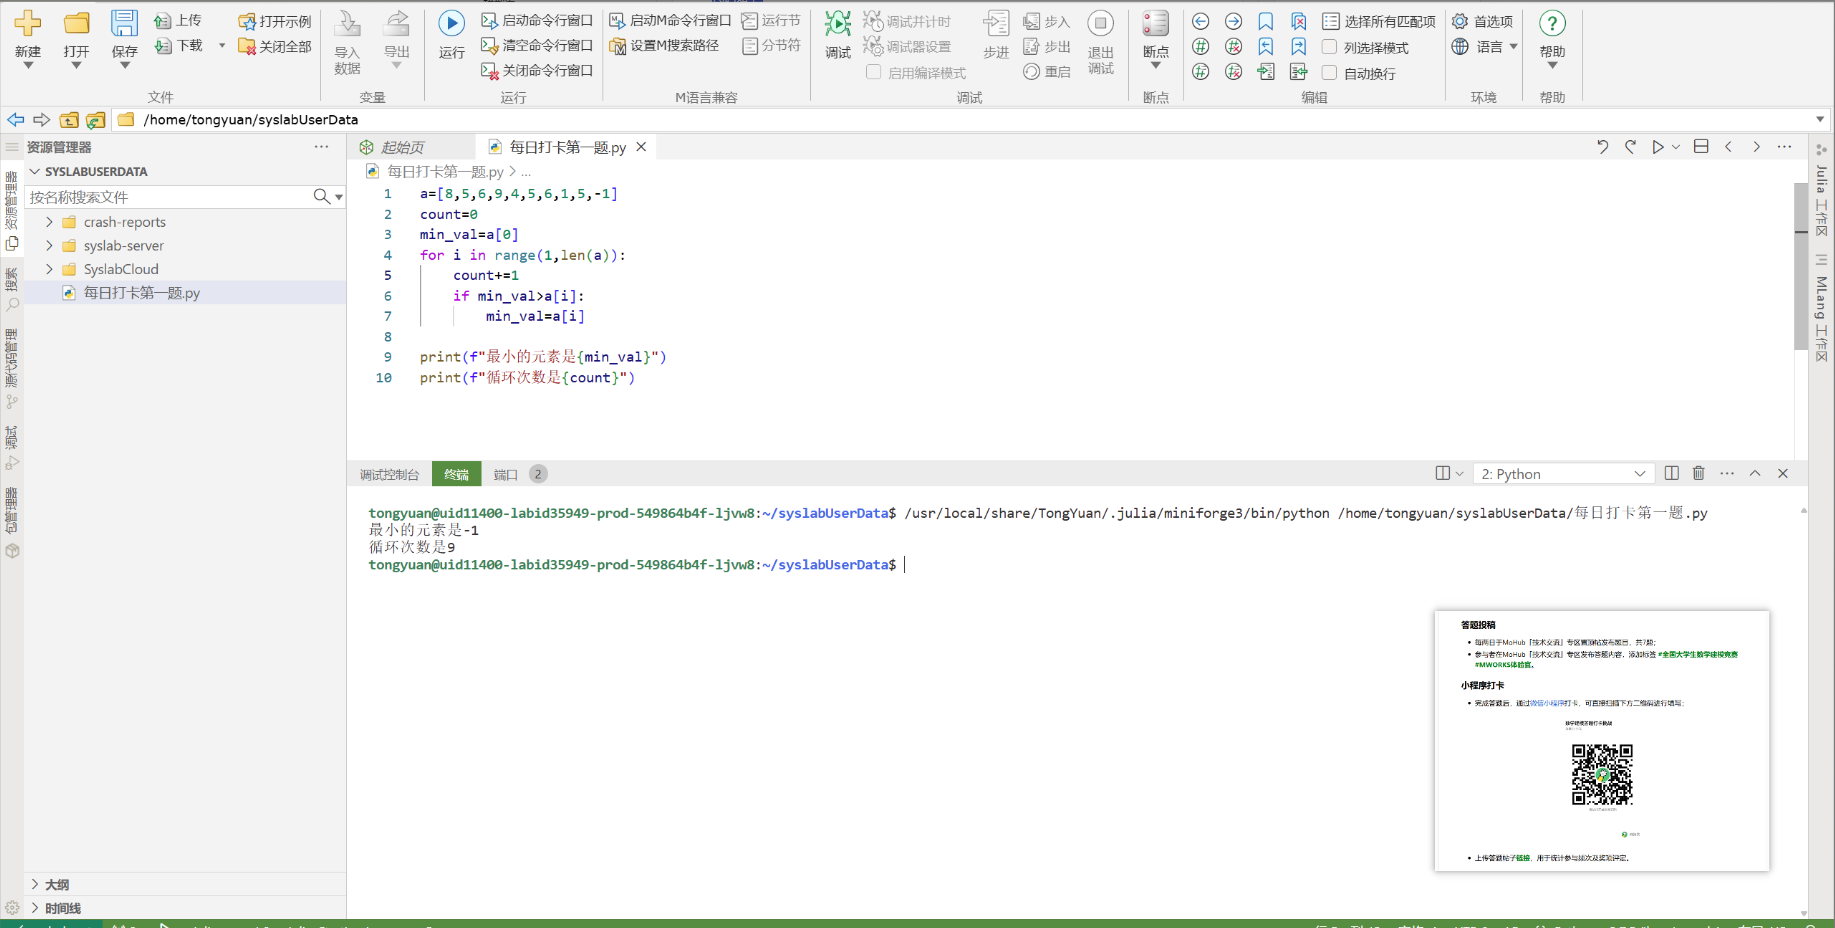Click 启动命令行窗口 button
This screenshot has height=928, width=1835.
(x=537, y=21)
